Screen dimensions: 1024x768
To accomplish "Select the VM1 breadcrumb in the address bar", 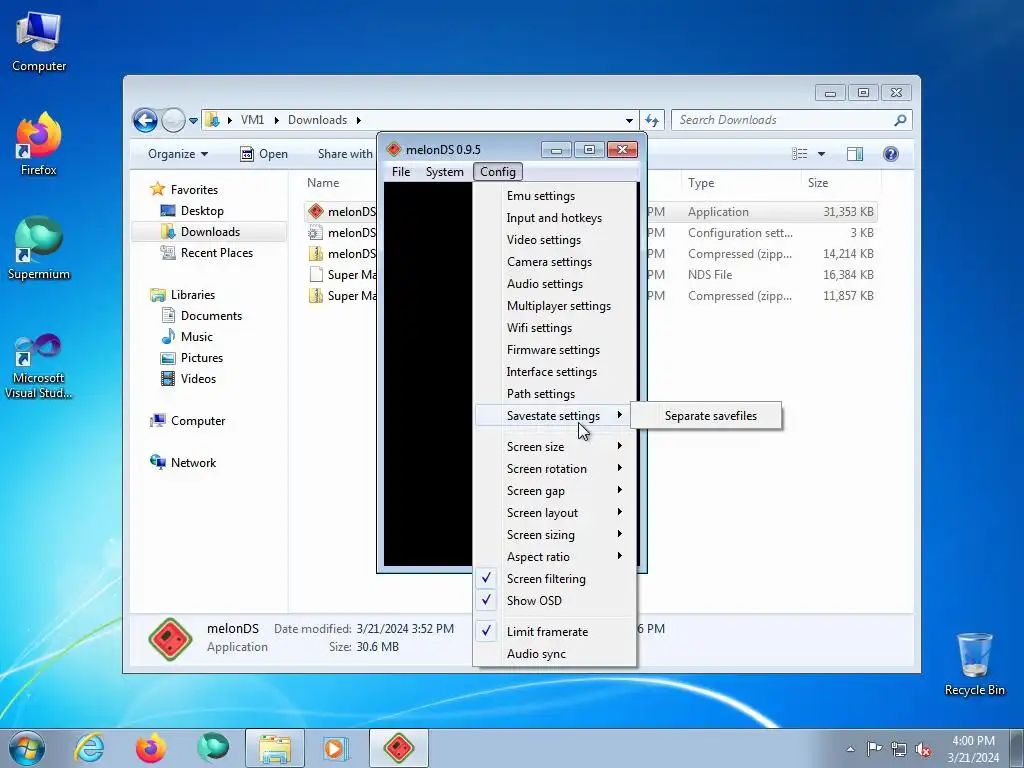I will tap(252, 120).
